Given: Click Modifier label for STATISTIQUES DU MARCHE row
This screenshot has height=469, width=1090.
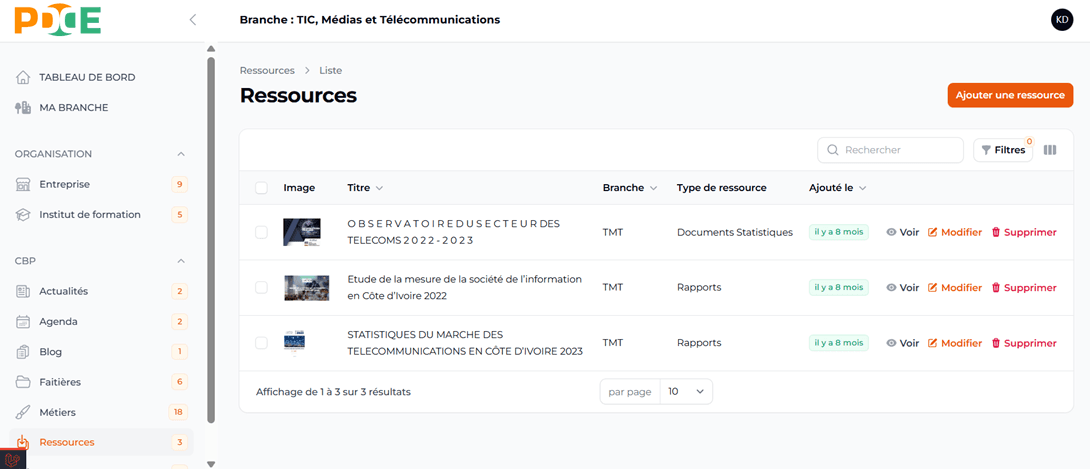Looking at the screenshot, I should (961, 343).
